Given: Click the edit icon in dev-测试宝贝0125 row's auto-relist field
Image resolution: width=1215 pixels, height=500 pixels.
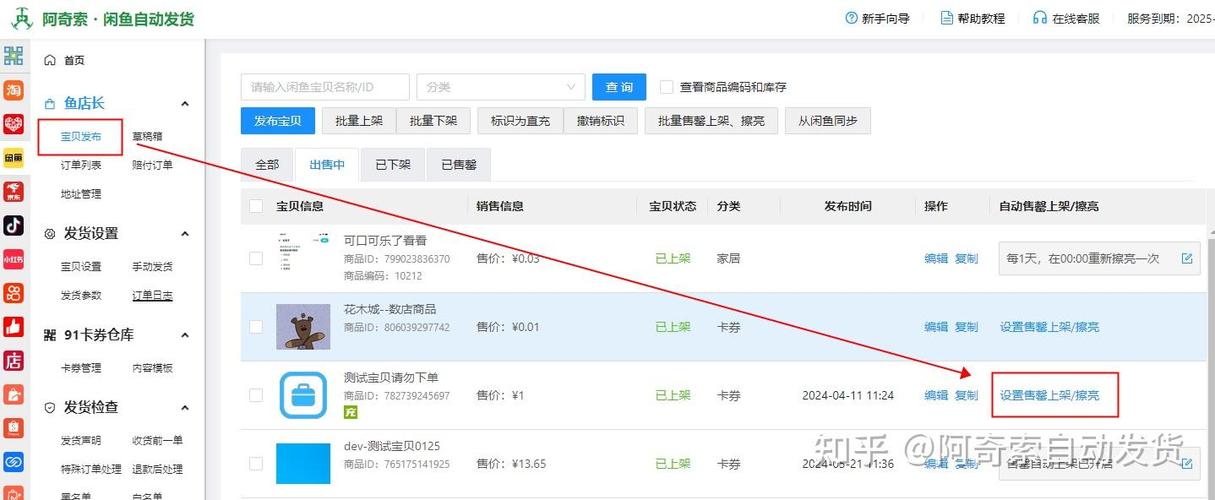Looking at the screenshot, I should pos(1187,464).
